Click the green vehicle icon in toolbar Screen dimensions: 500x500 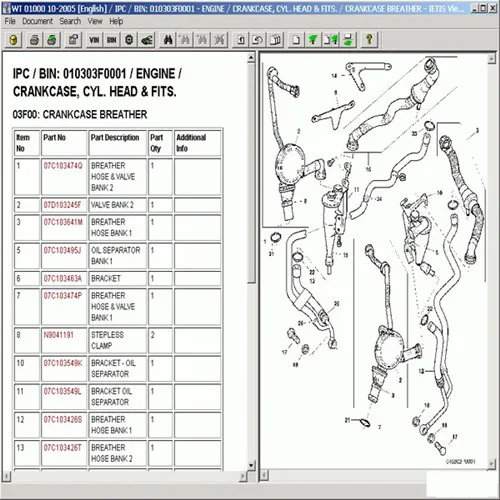(147, 40)
